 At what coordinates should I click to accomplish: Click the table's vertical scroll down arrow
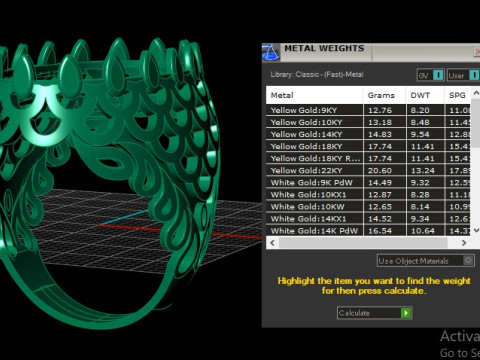coord(476,230)
